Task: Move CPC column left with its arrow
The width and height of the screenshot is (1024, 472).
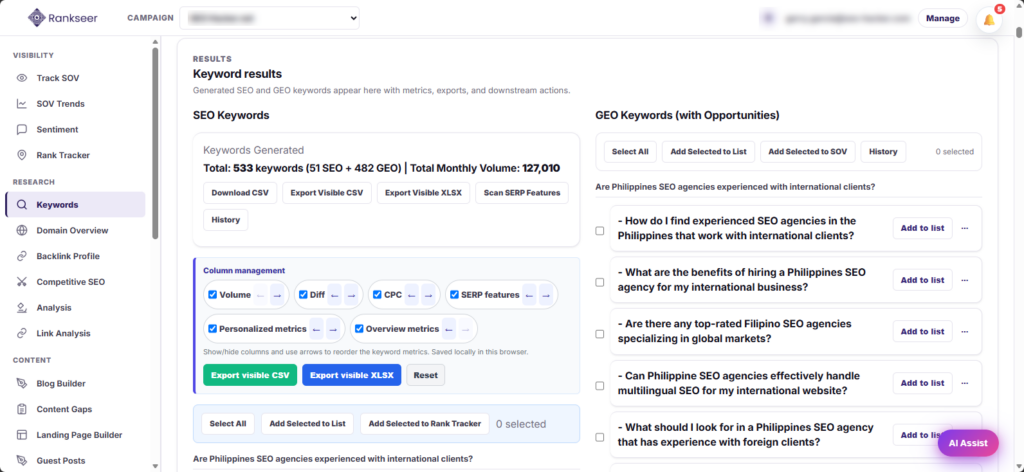Action: pyautogui.click(x=411, y=295)
